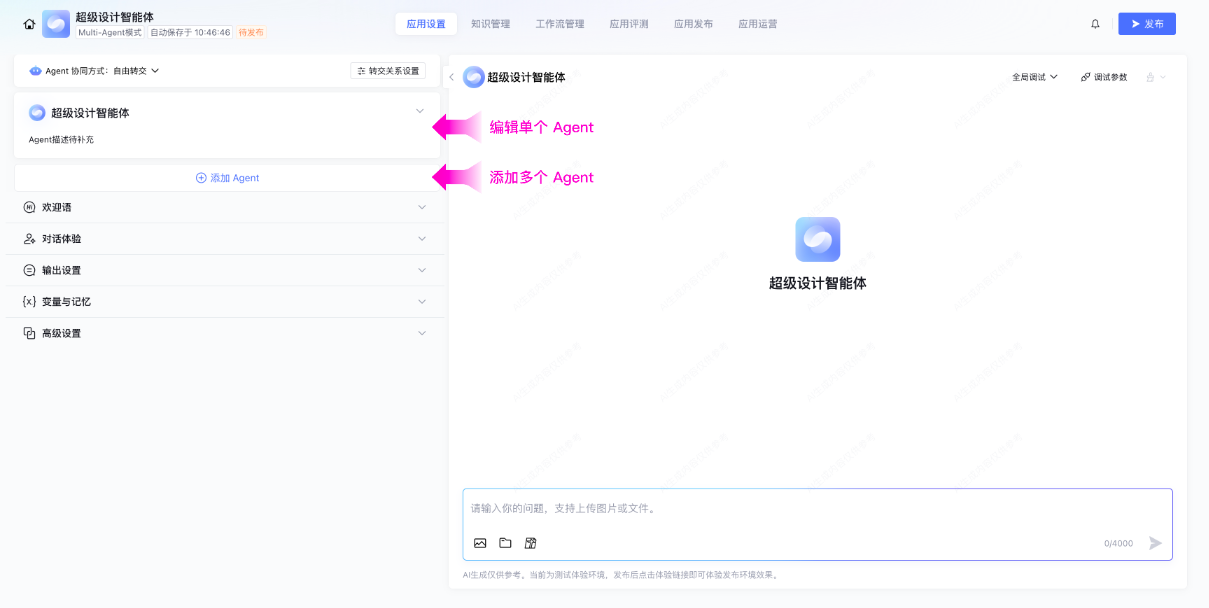
Task: Send the message with the arrow icon
Action: (x=1155, y=543)
